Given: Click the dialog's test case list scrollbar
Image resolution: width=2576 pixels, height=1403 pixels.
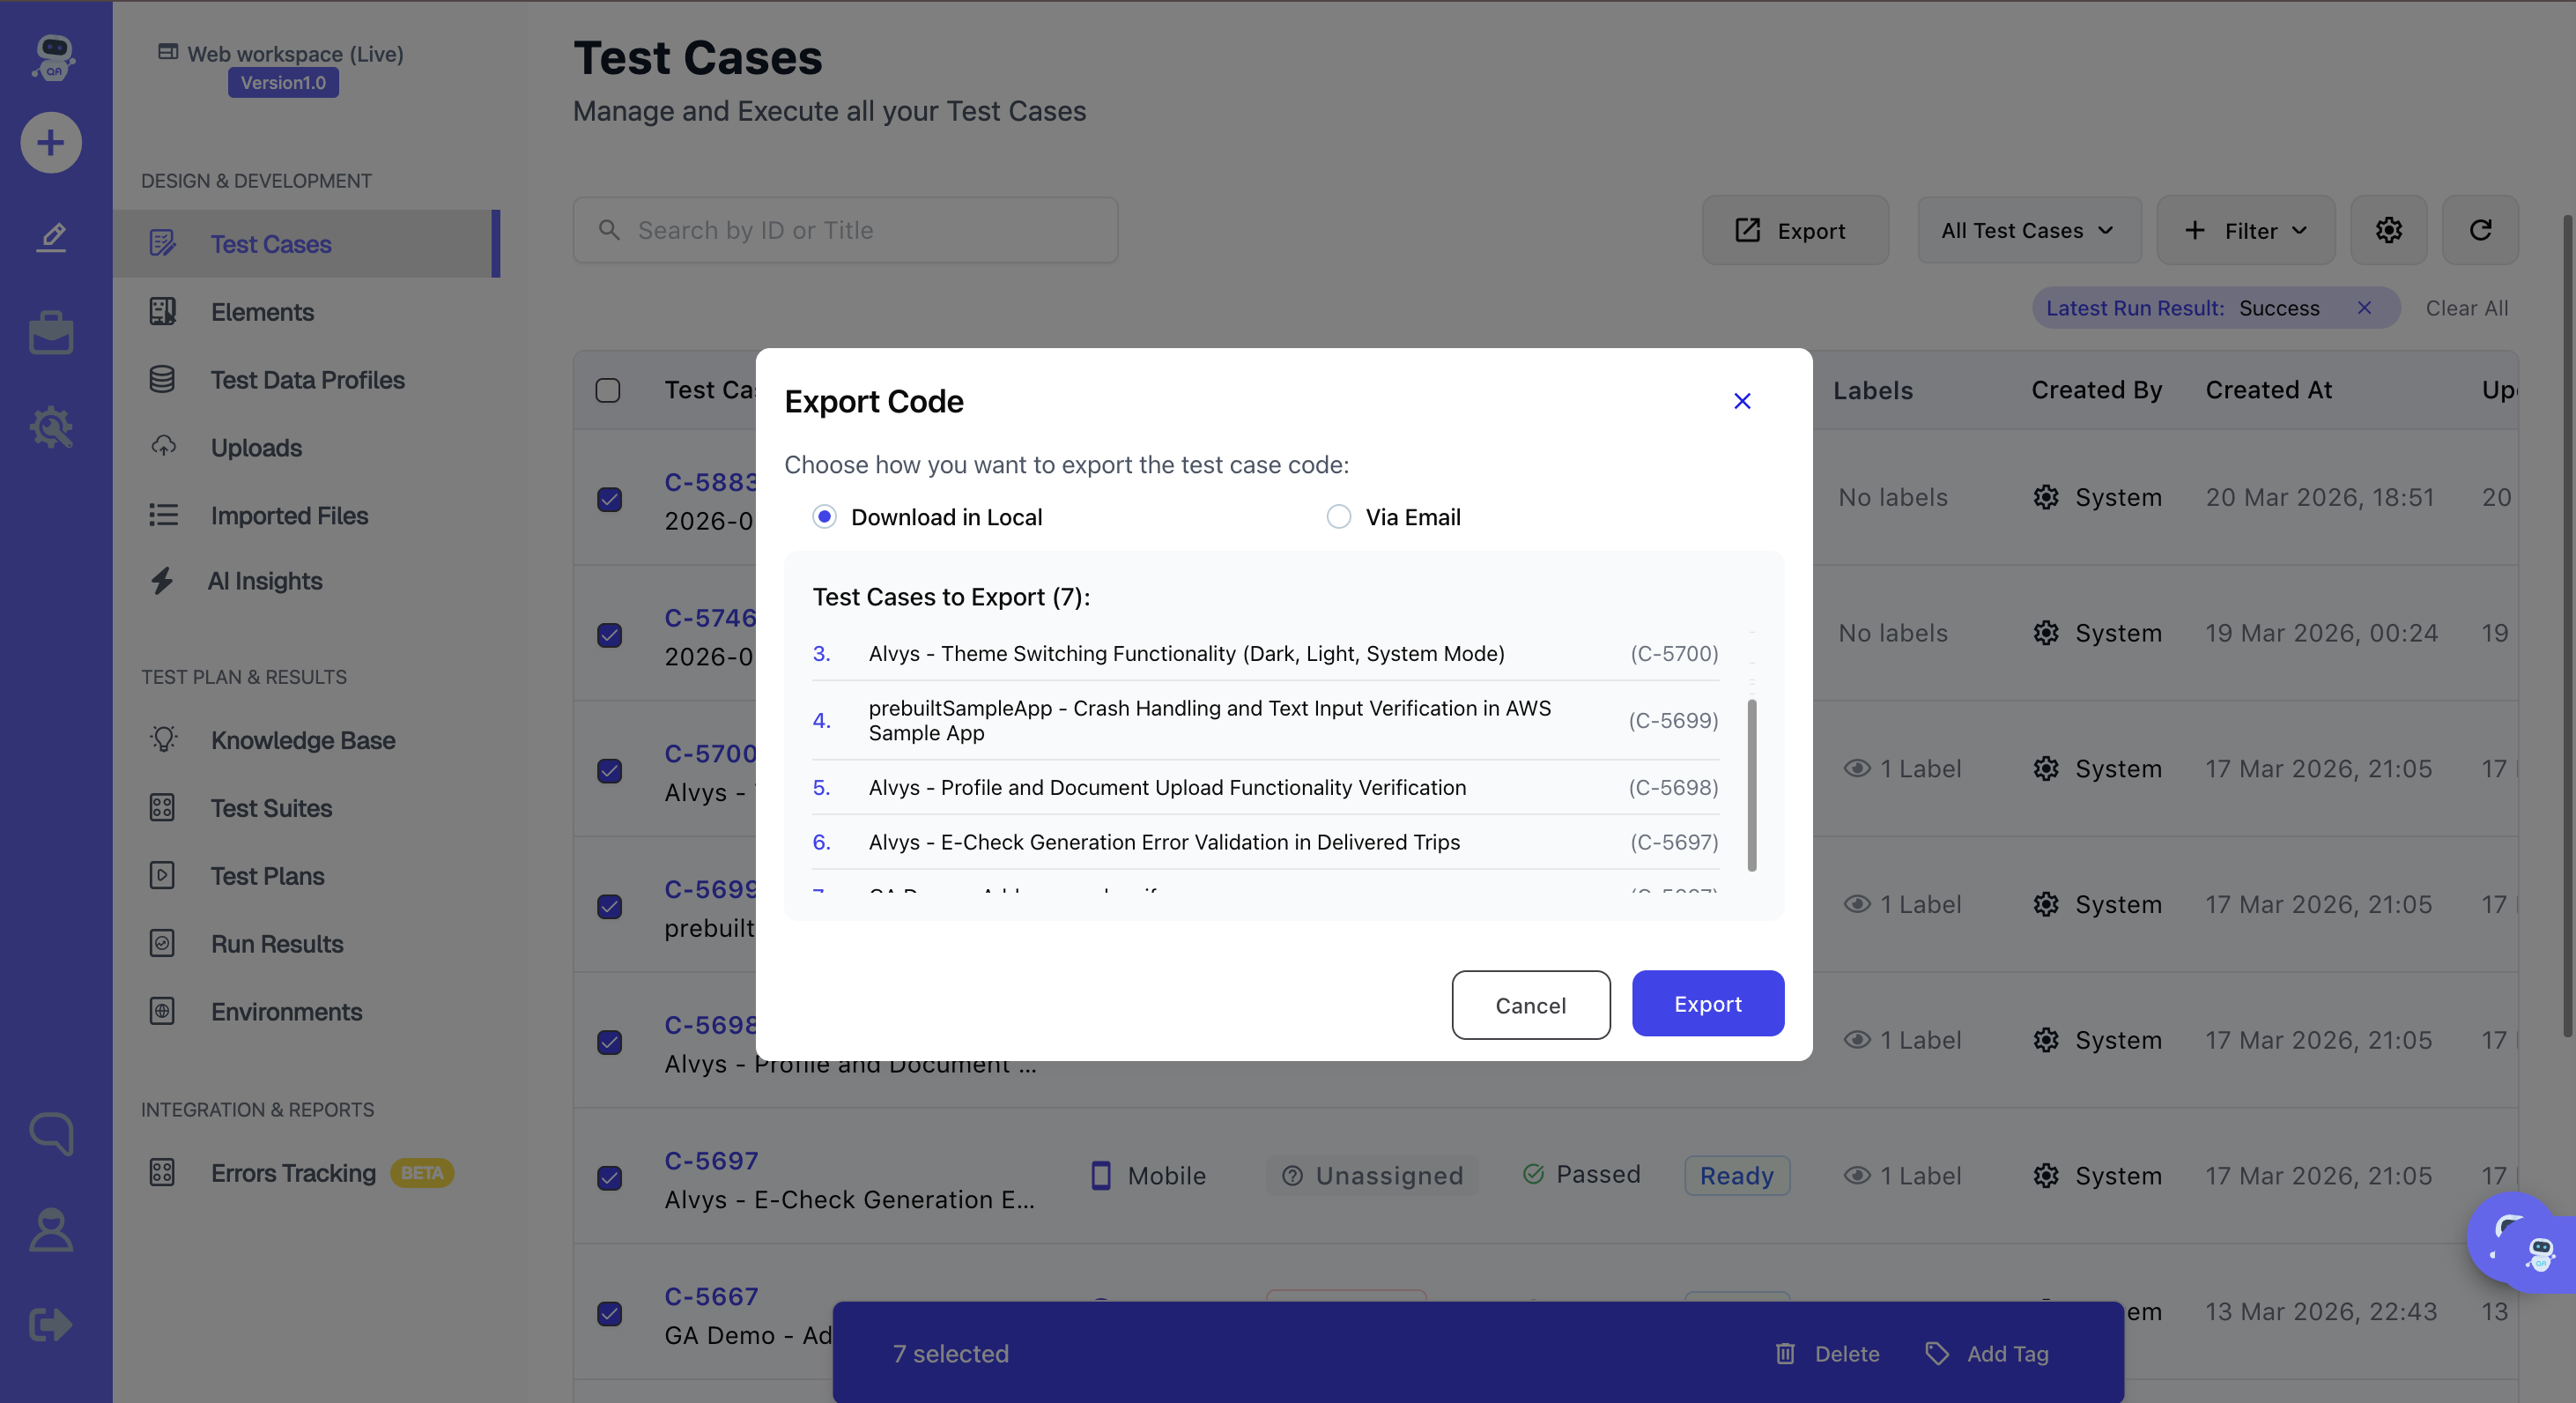Looking at the screenshot, I should tap(1752, 785).
